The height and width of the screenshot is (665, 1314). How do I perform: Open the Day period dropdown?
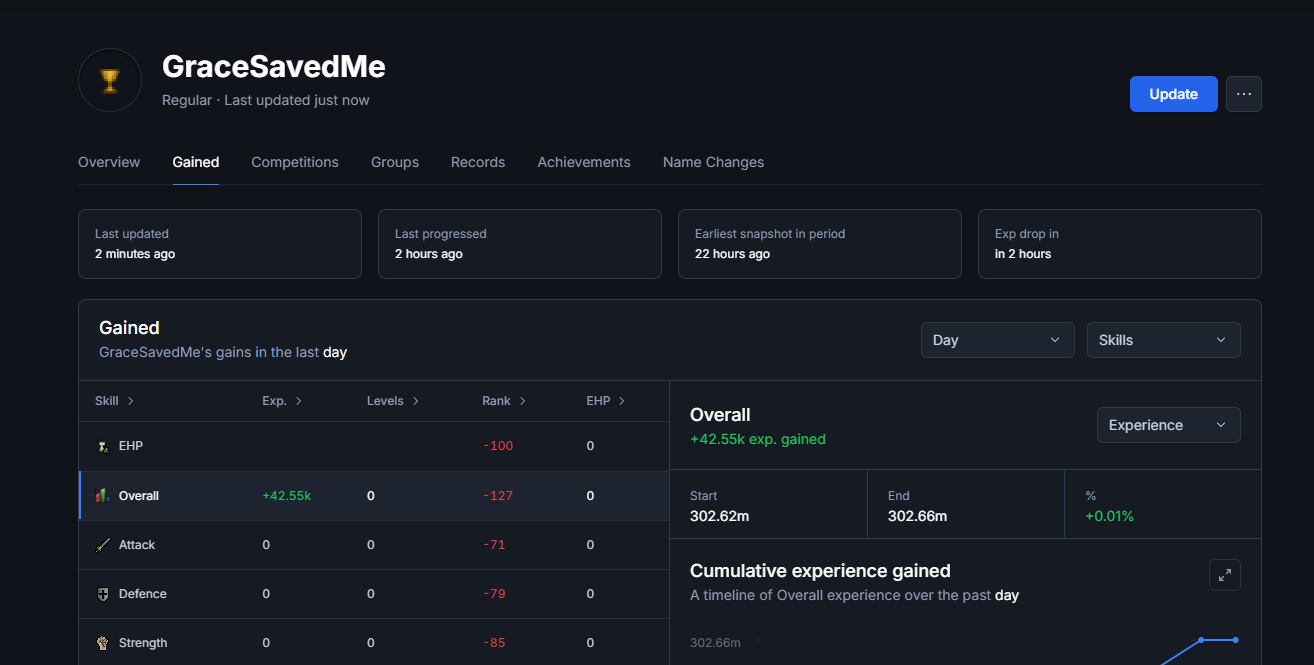997,340
